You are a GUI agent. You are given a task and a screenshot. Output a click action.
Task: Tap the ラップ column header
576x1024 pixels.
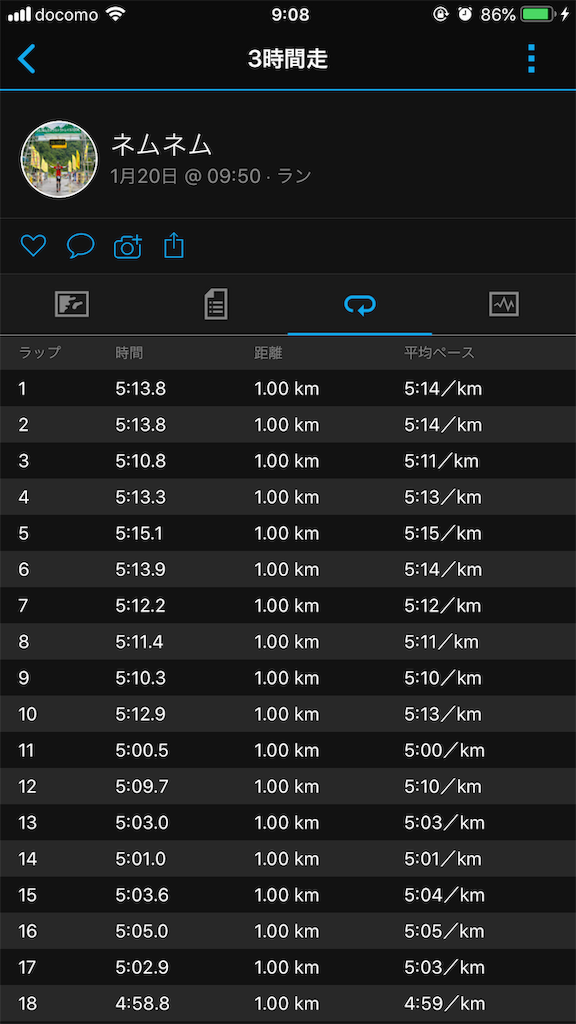pos(40,353)
